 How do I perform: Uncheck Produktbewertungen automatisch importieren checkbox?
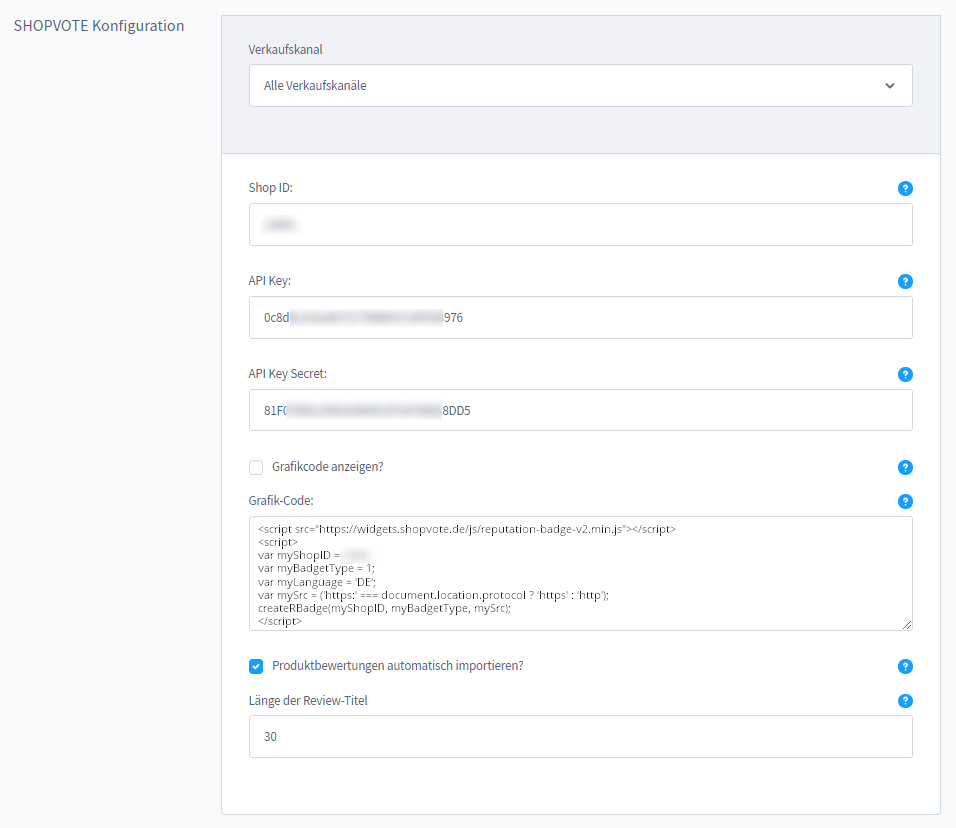pos(256,666)
